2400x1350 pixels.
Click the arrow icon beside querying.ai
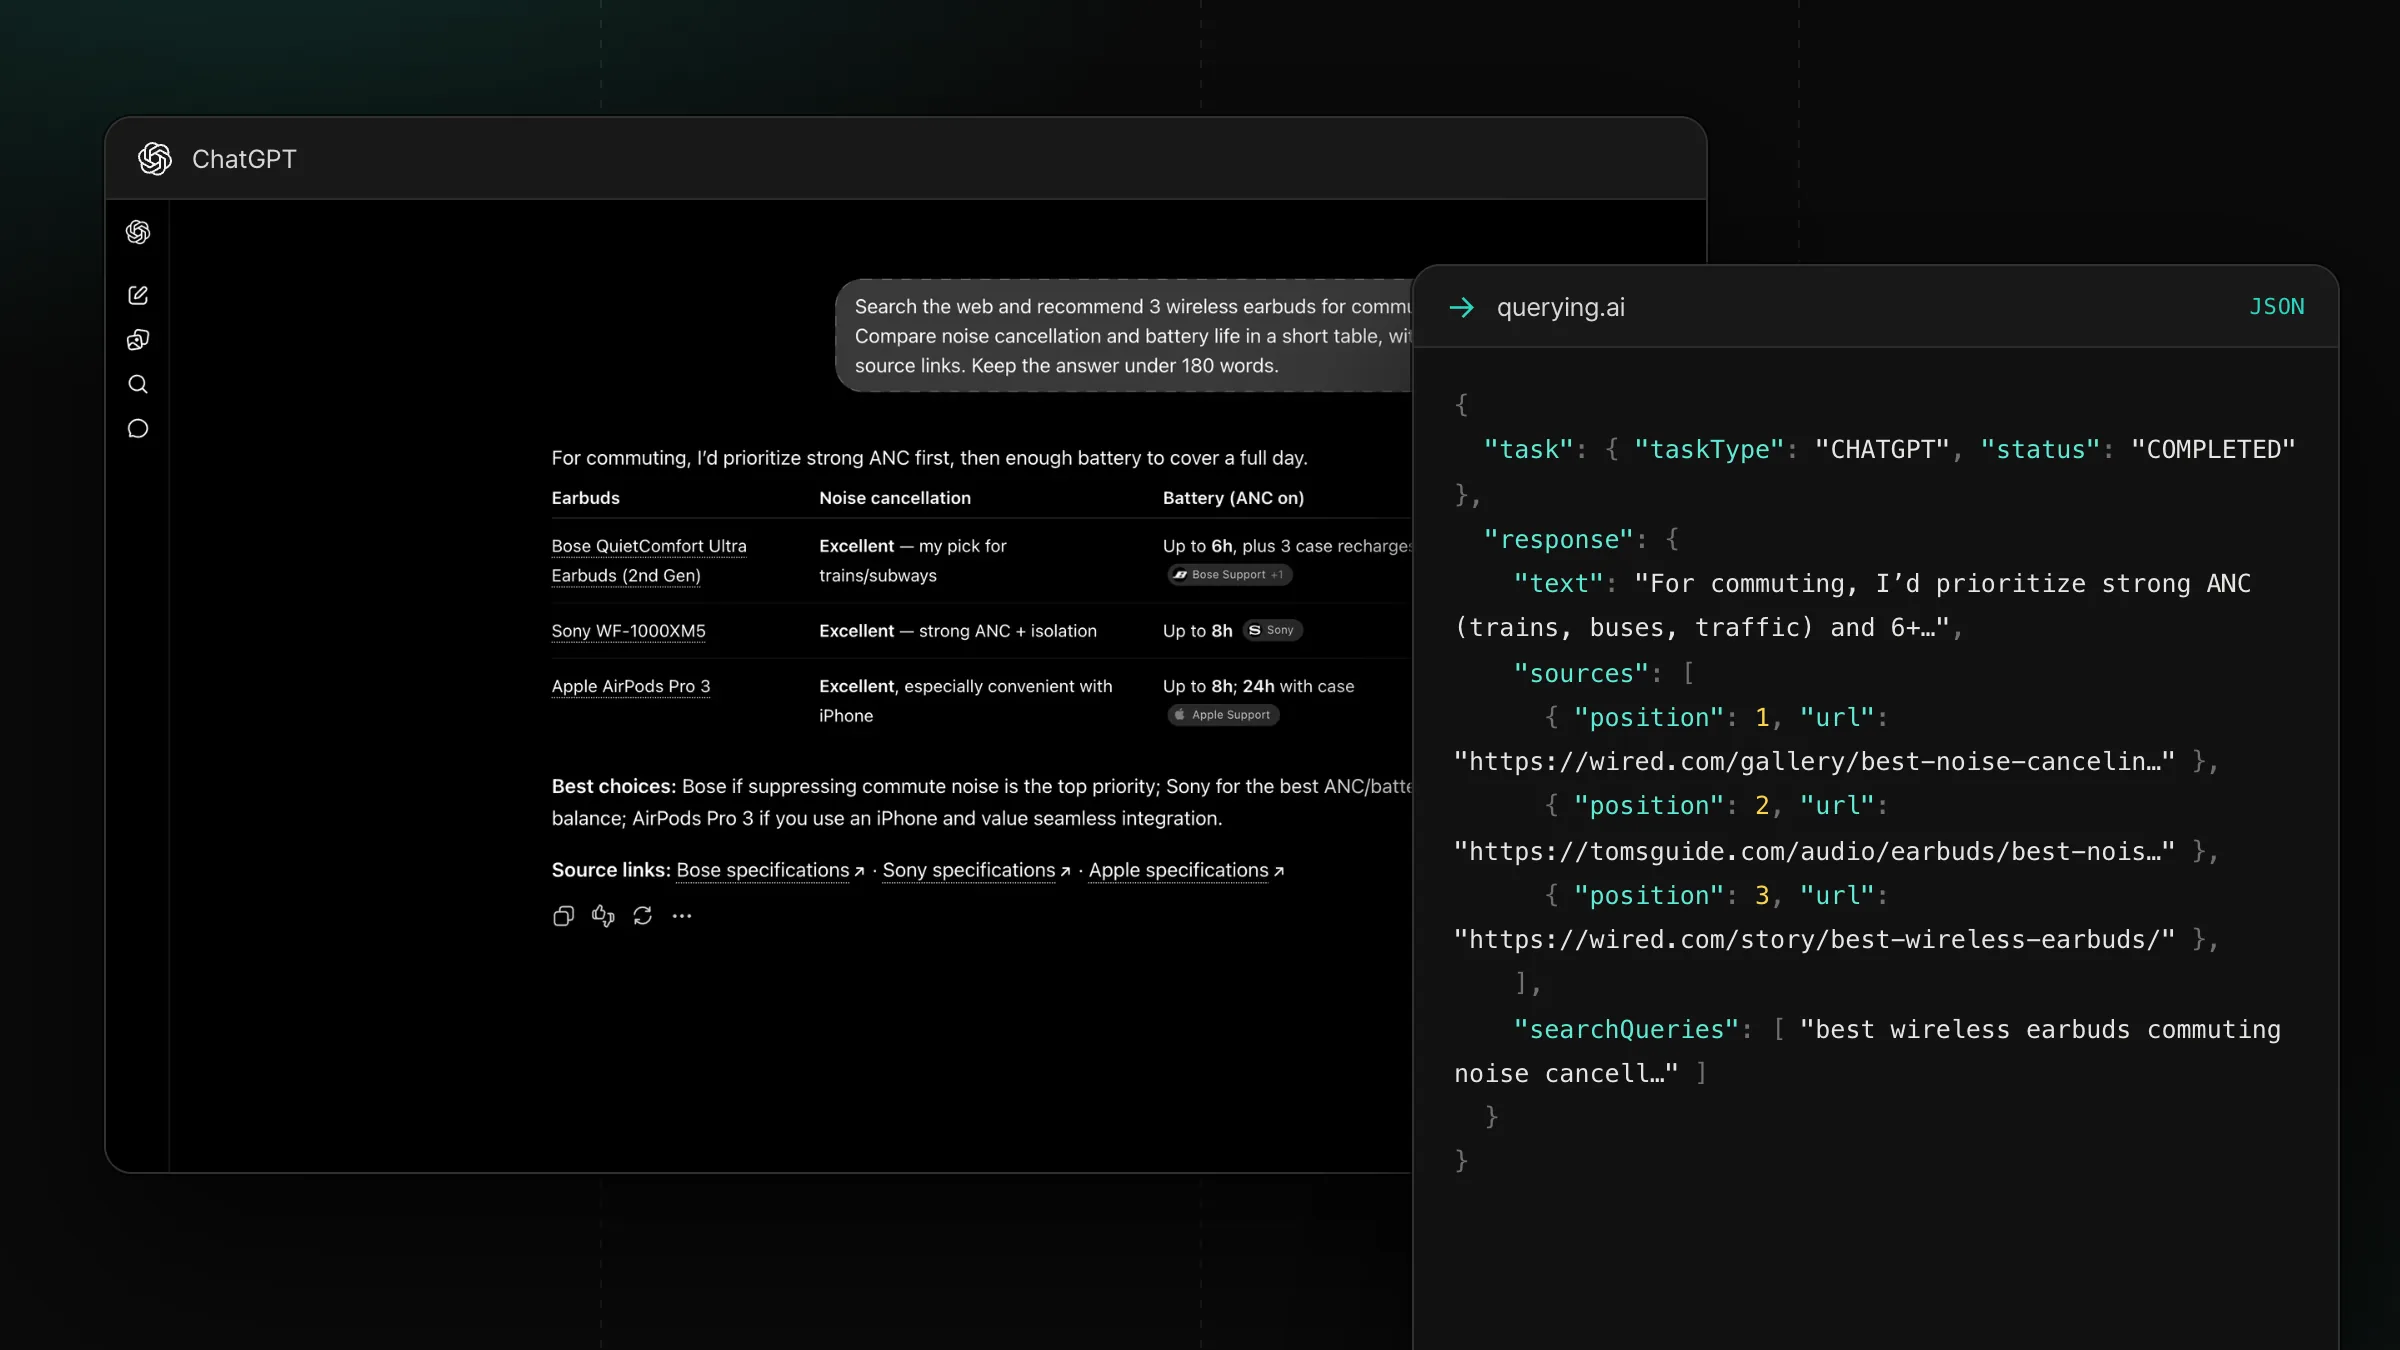click(x=1462, y=308)
